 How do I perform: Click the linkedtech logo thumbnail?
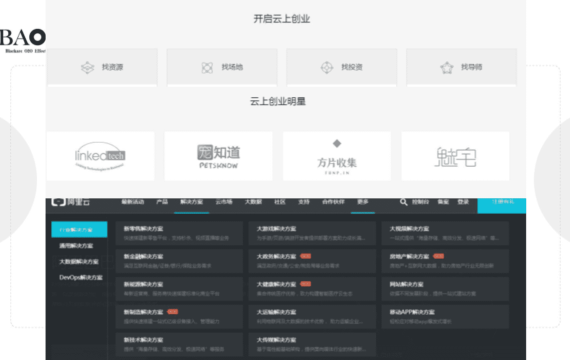pos(100,156)
